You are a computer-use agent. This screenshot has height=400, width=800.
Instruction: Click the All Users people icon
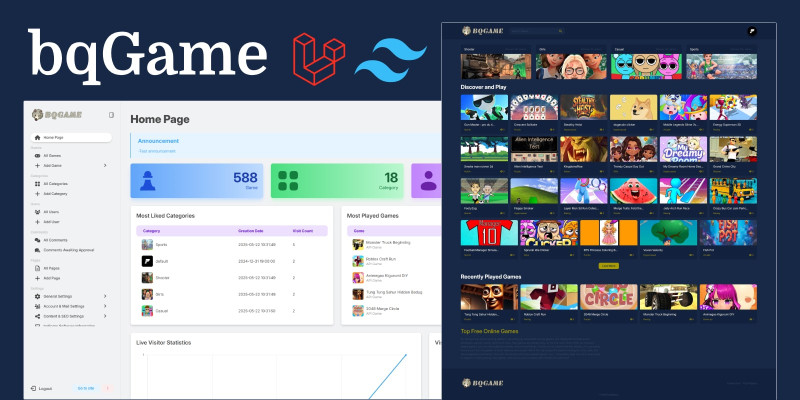(37, 212)
